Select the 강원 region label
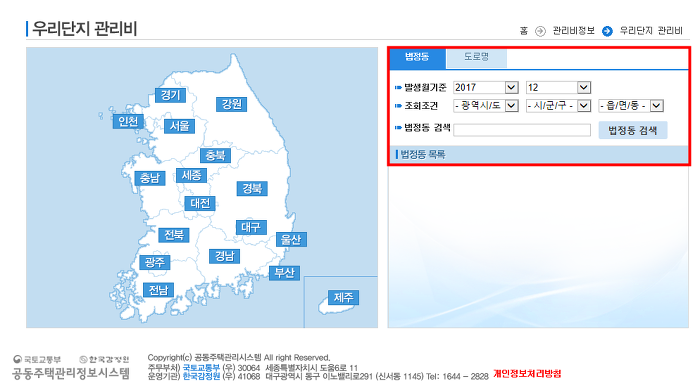The height and width of the screenshot is (388, 700). click(x=231, y=104)
